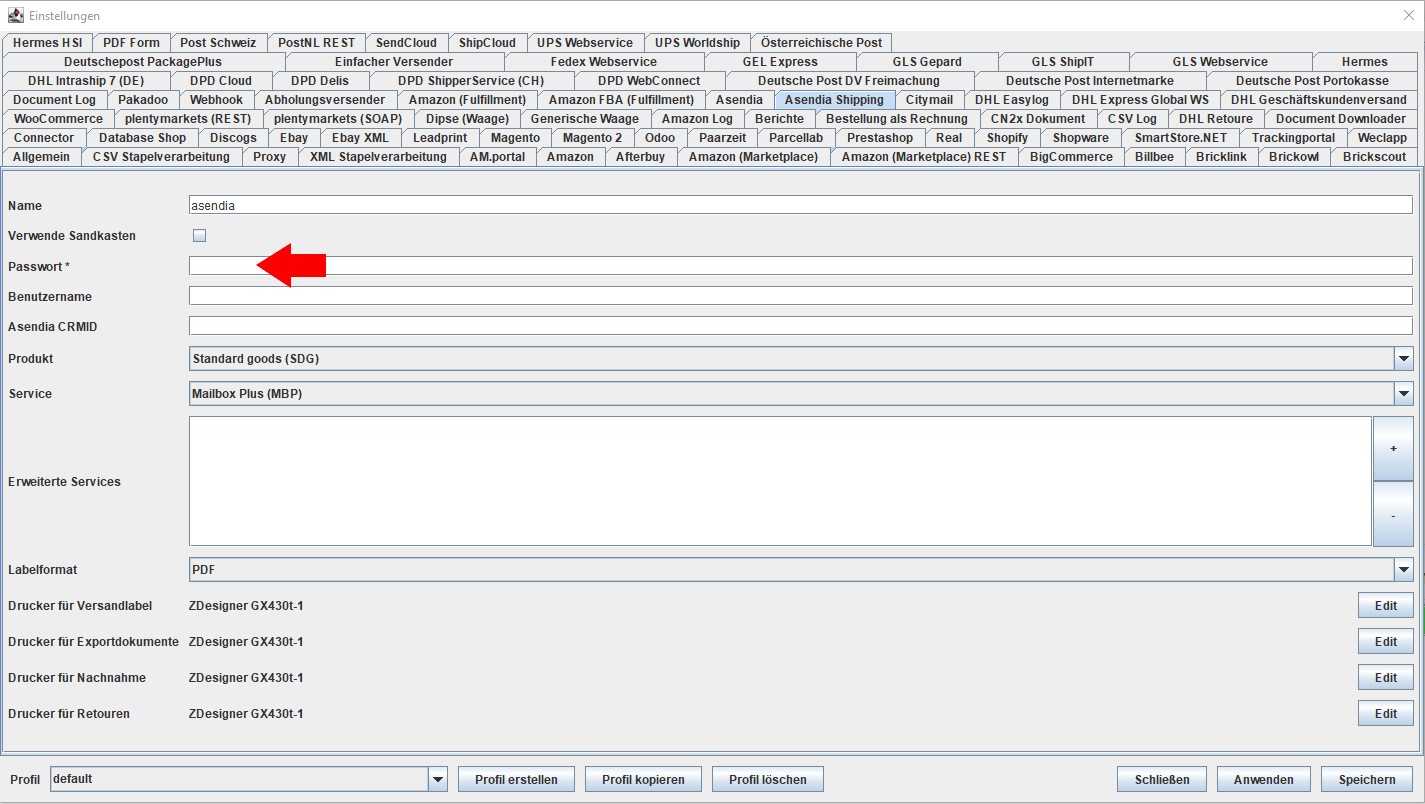Select the DHL Retoure tab
The width and height of the screenshot is (1425, 804).
[1216, 119]
